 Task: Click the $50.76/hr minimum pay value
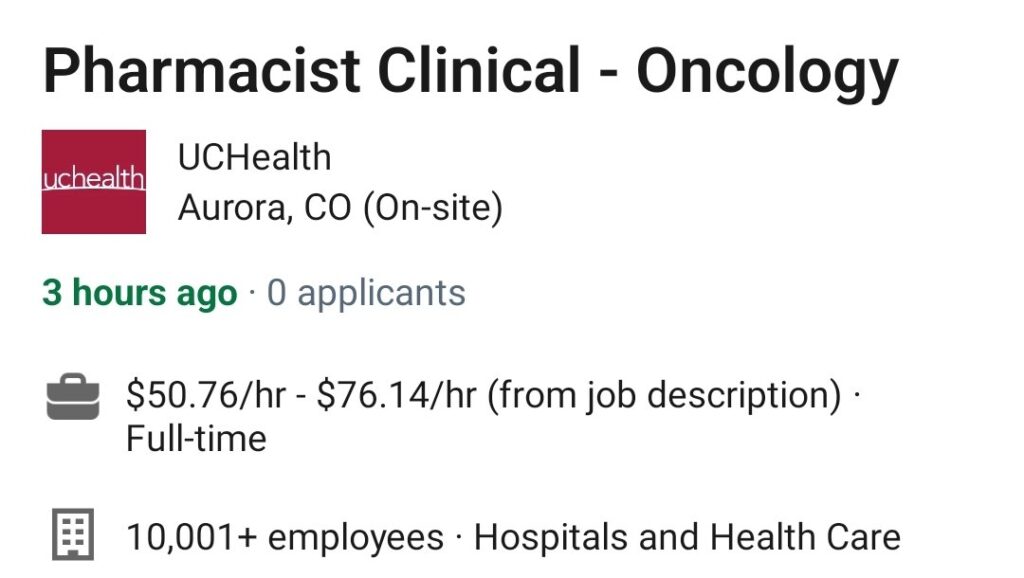click(206, 395)
